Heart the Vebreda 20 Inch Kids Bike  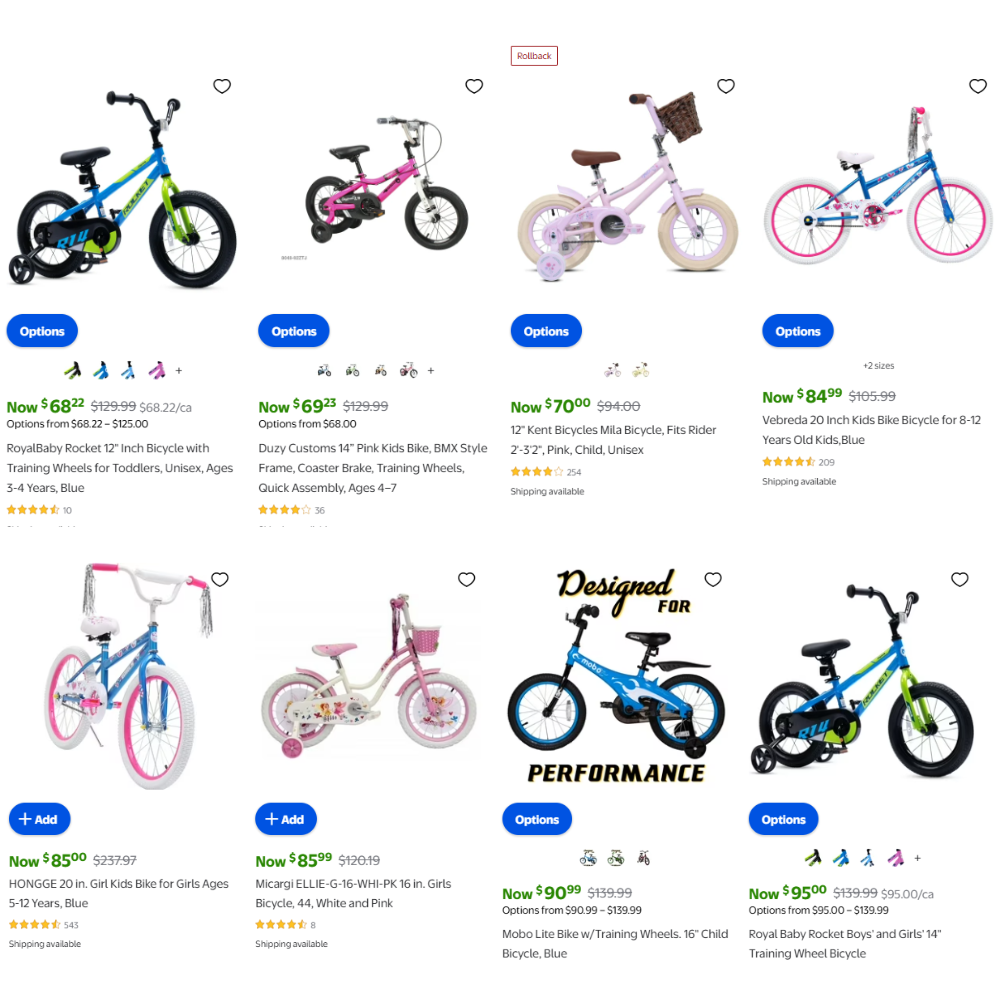[978, 86]
